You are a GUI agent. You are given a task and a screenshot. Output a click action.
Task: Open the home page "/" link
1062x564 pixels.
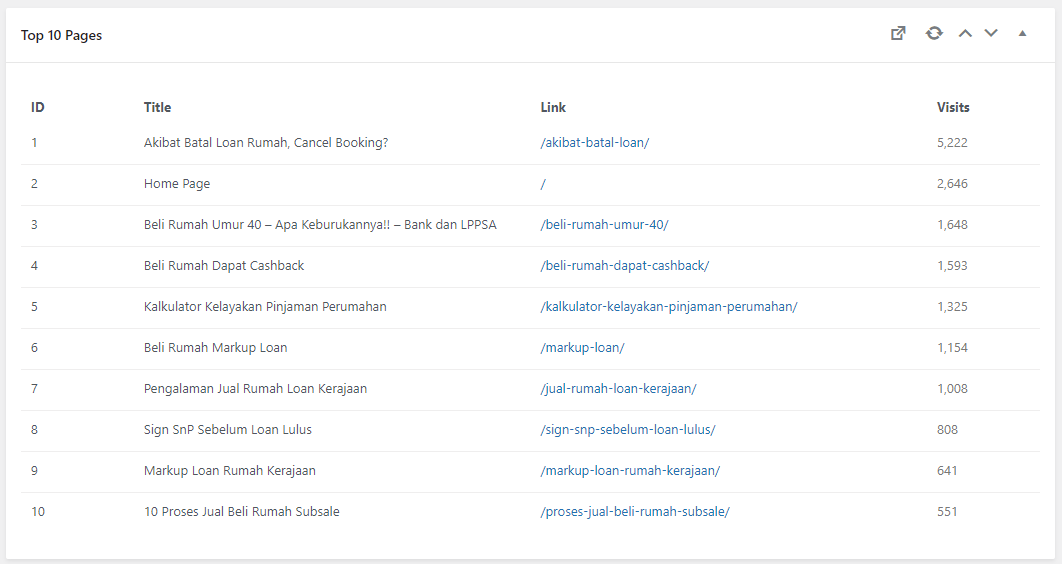click(543, 184)
